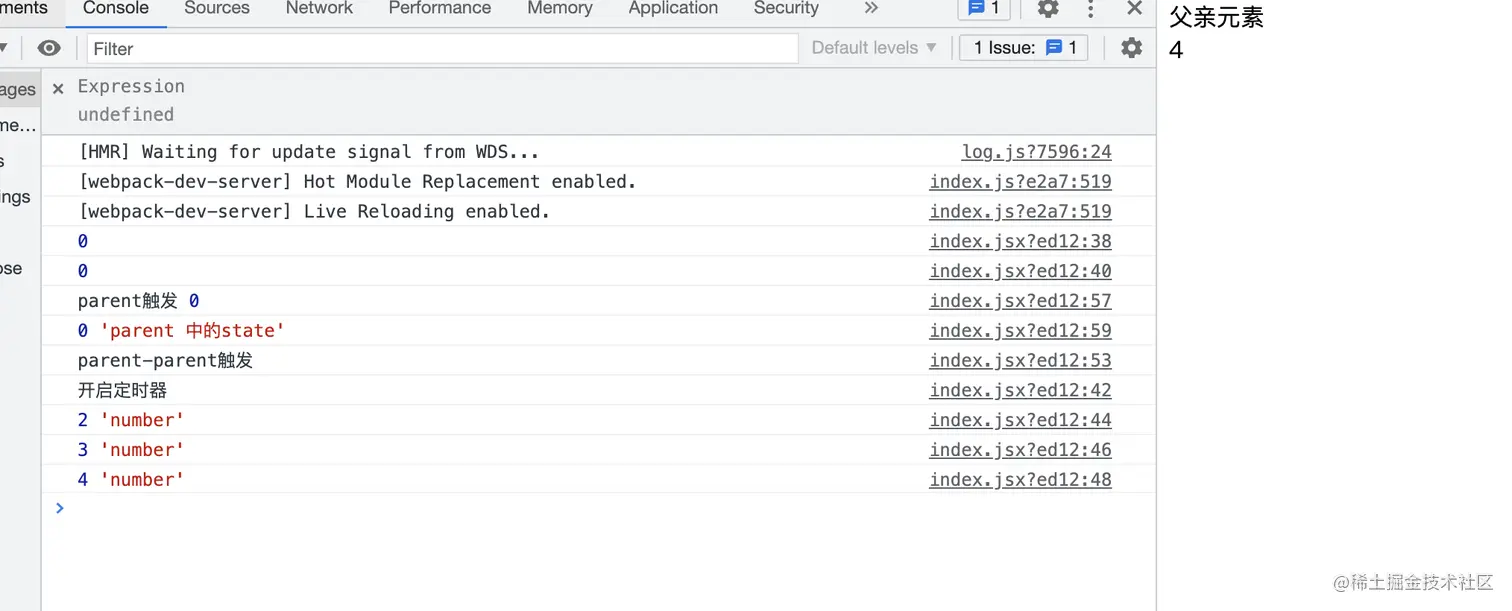
Task: Select the '[HMR] Waiting for update signal' message
Action: pyautogui.click(x=309, y=152)
